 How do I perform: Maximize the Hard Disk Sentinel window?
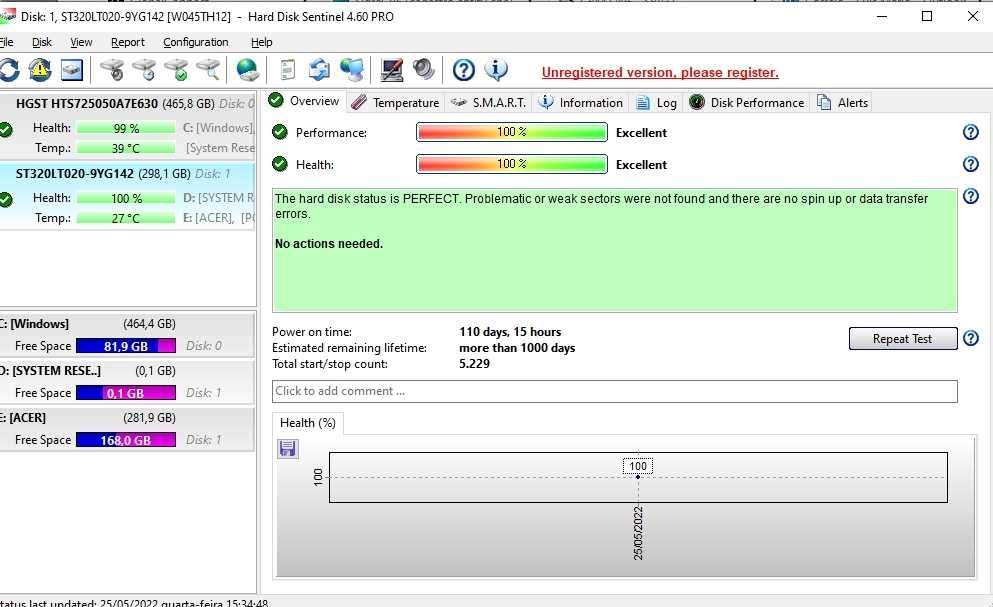coord(927,16)
